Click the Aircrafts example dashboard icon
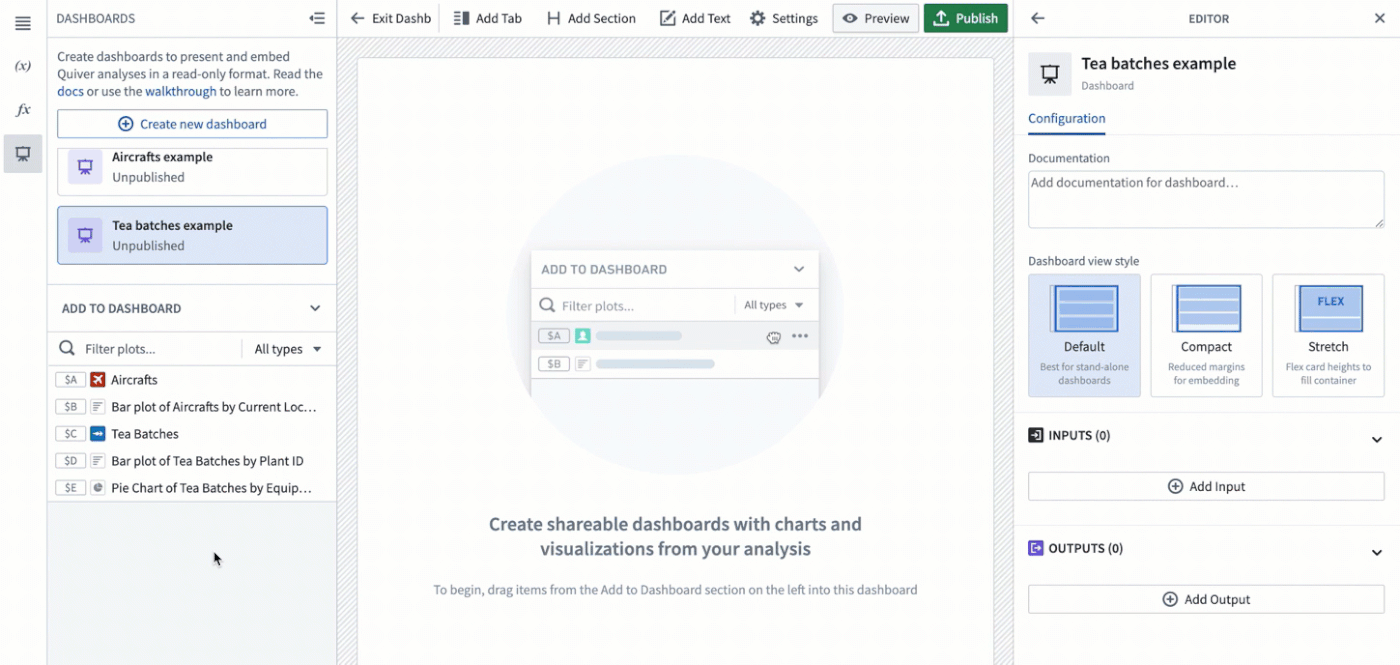Screen dimensions: 1400x665 [x=85, y=167]
